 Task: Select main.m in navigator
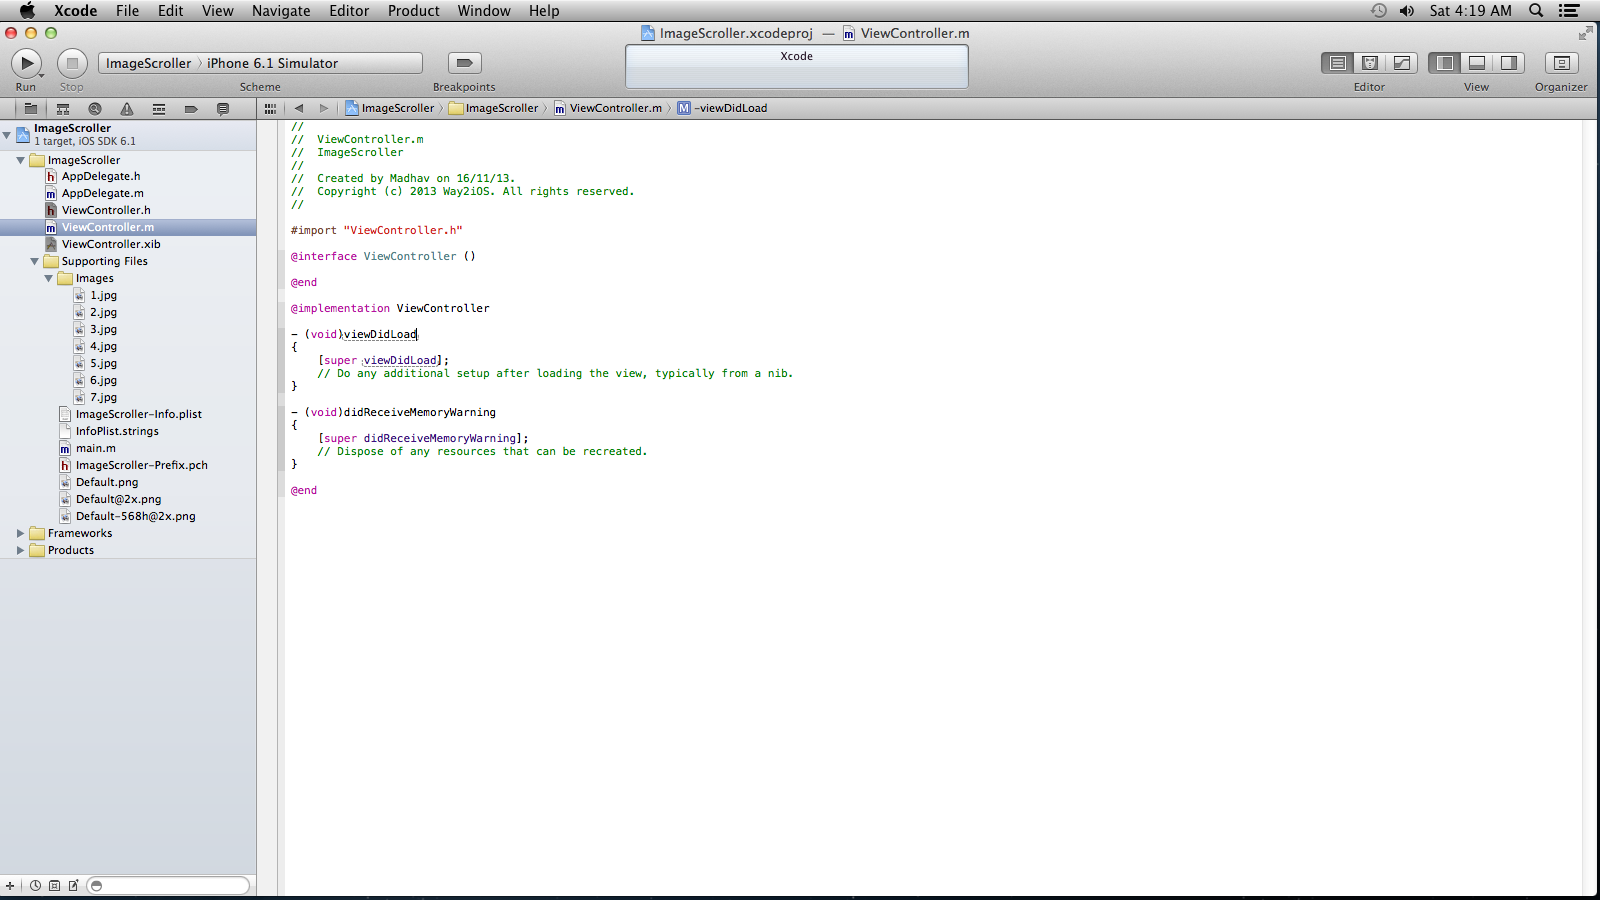(95, 448)
